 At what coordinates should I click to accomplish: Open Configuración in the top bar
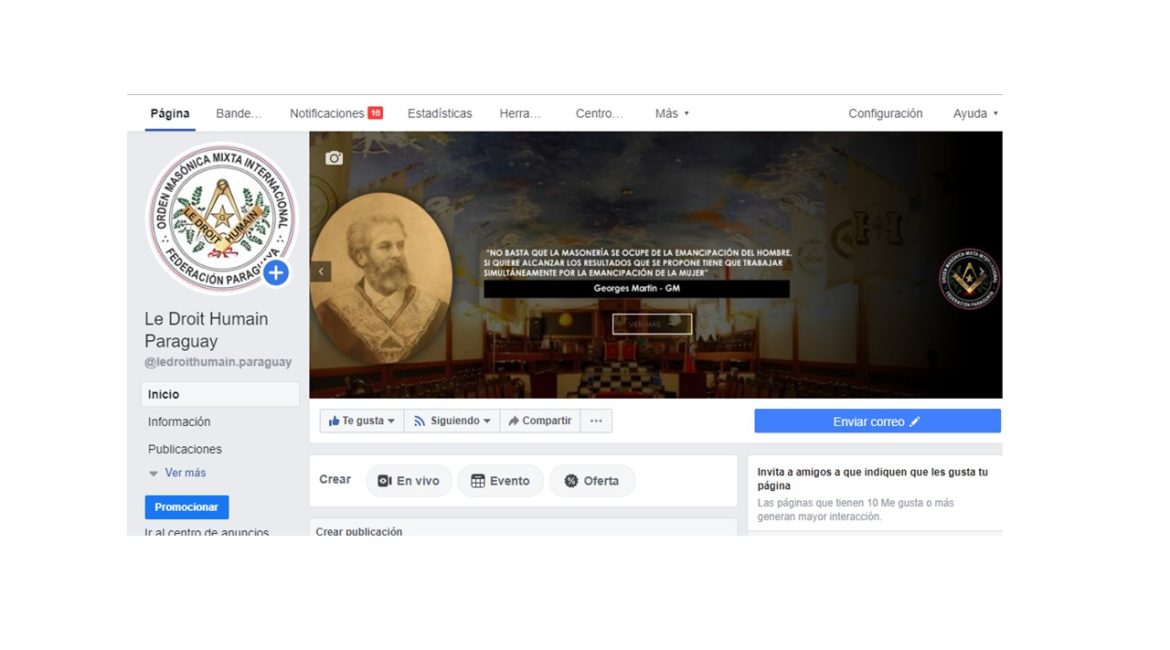tap(885, 113)
